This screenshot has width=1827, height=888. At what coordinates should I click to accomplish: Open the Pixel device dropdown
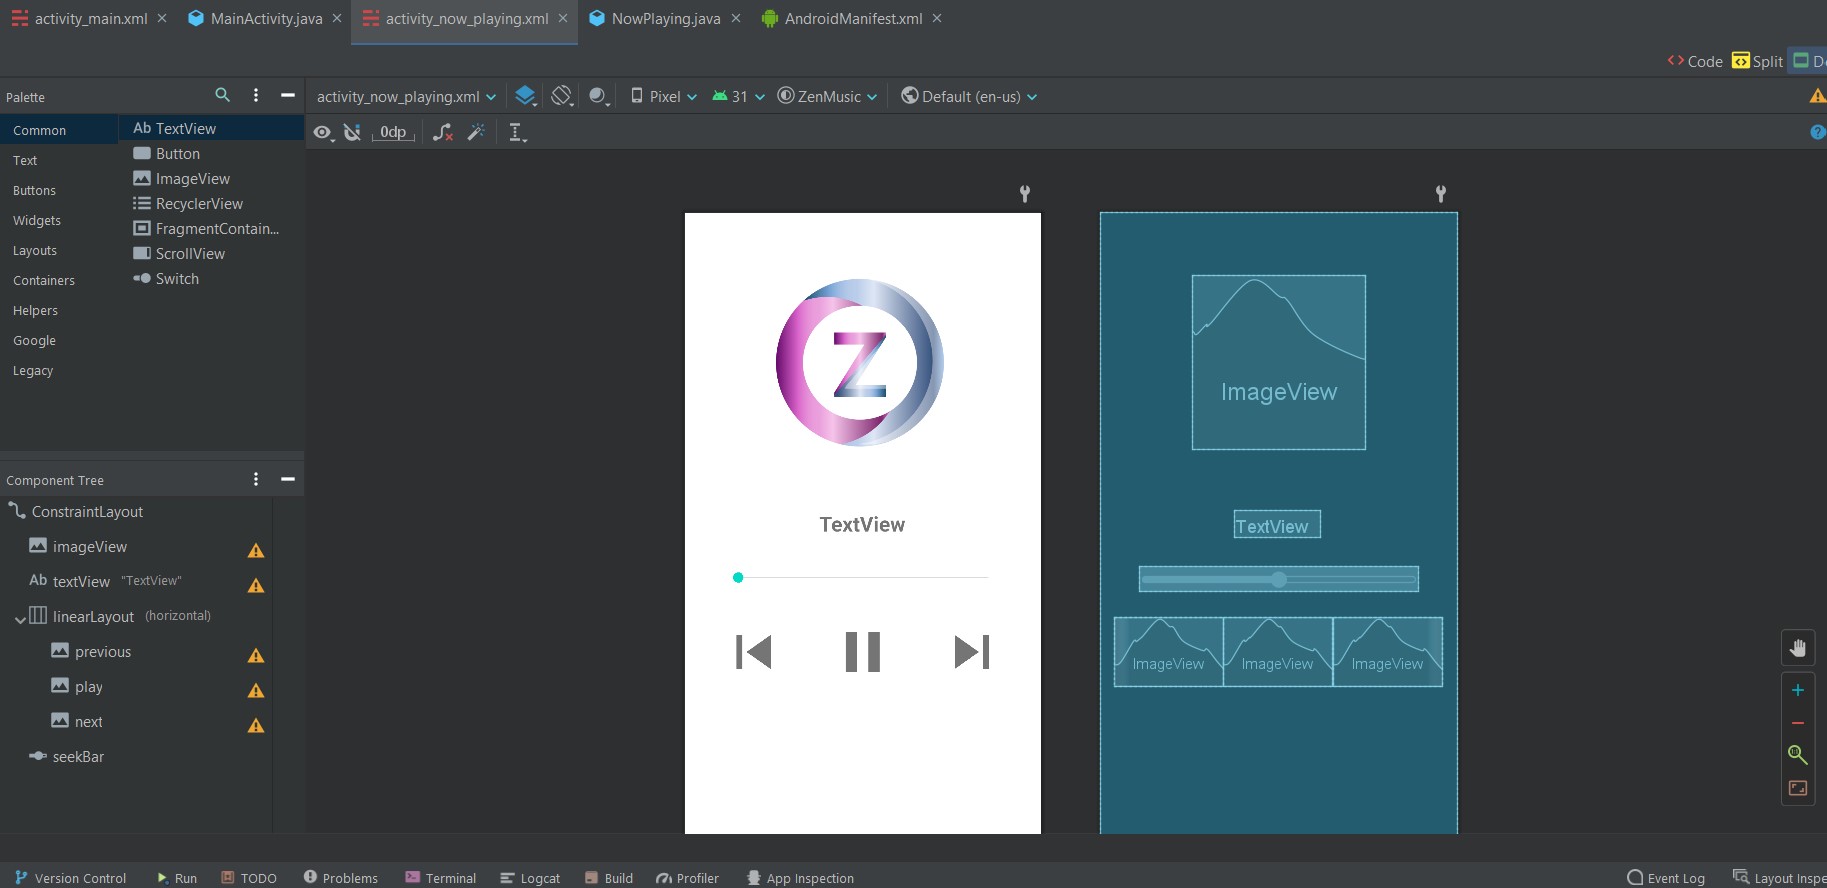point(664,96)
